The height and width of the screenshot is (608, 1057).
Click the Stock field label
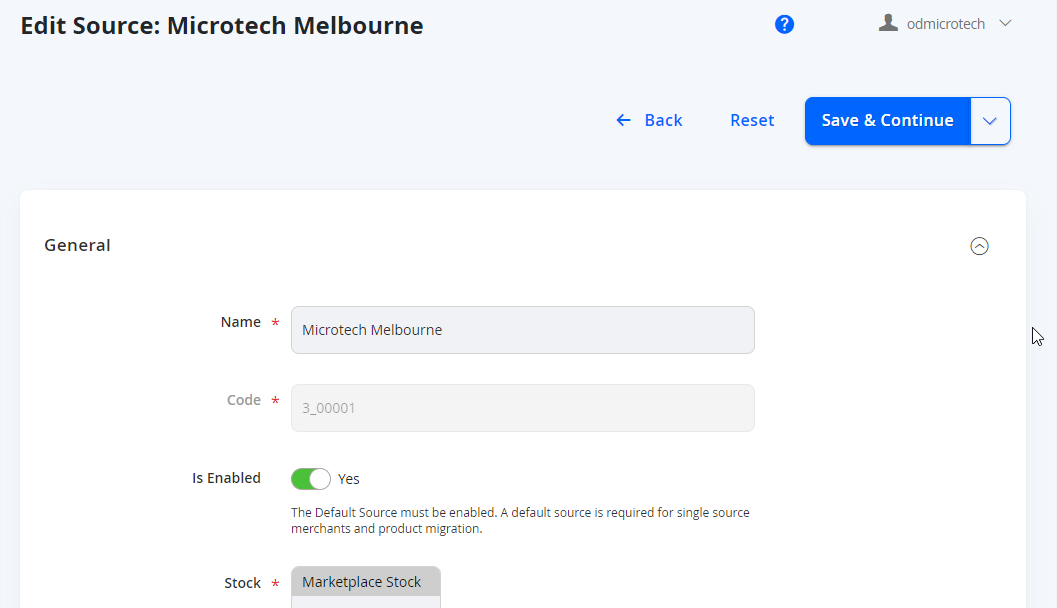243,583
